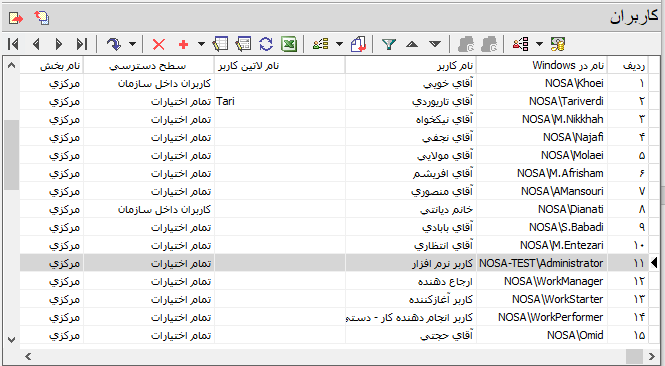This screenshot has width=665, height=366.
Task: Click the green user list icon
Action: pos(321,44)
